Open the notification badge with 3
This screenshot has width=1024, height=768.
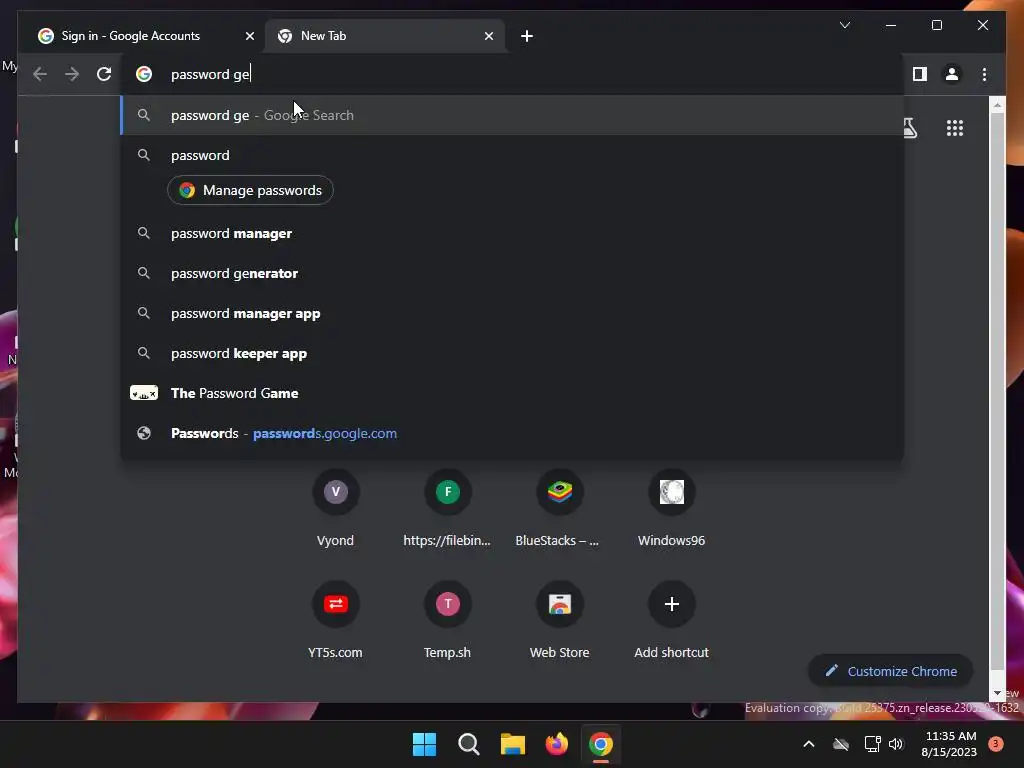(x=996, y=744)
